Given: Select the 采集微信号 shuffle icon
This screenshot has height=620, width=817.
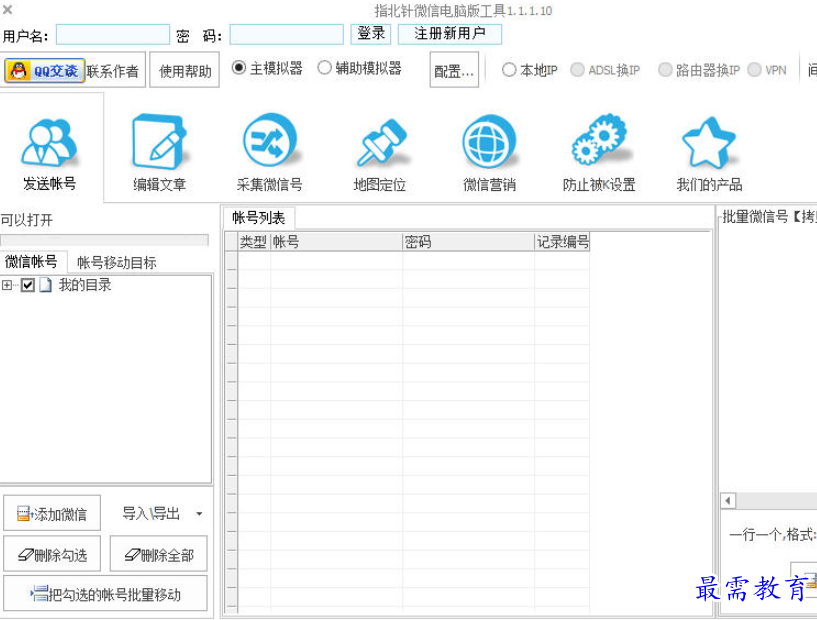Looking at the screenshot, I should (x=270, y=140).
